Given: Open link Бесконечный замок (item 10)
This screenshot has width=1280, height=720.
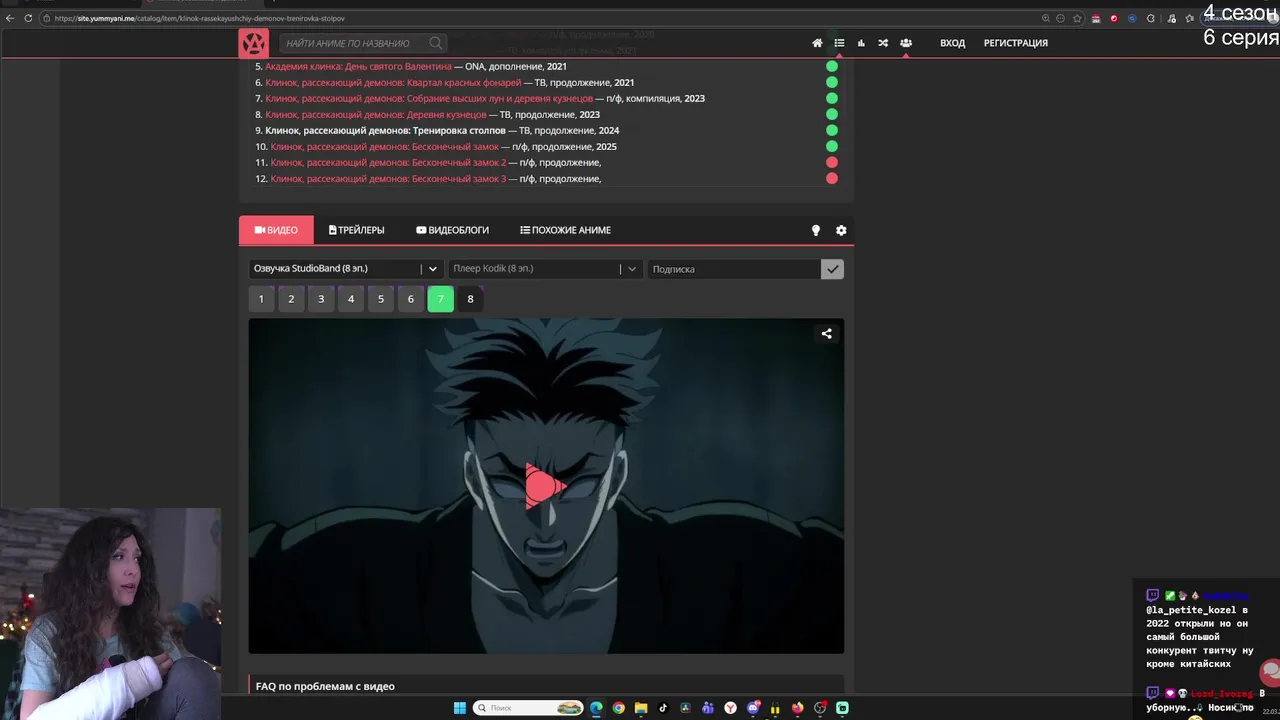Looking at the screenshot, I should (x=384, y=146).
